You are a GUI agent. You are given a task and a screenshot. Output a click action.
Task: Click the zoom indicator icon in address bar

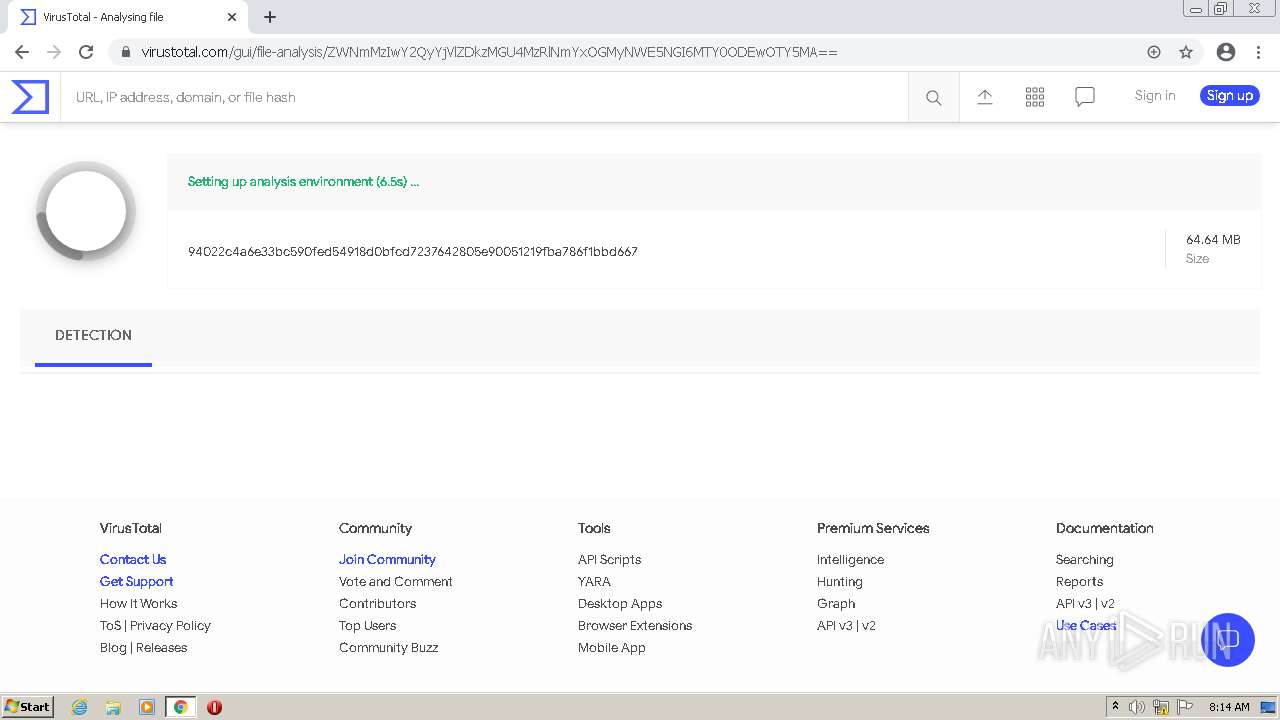(x=1154, y=52)
